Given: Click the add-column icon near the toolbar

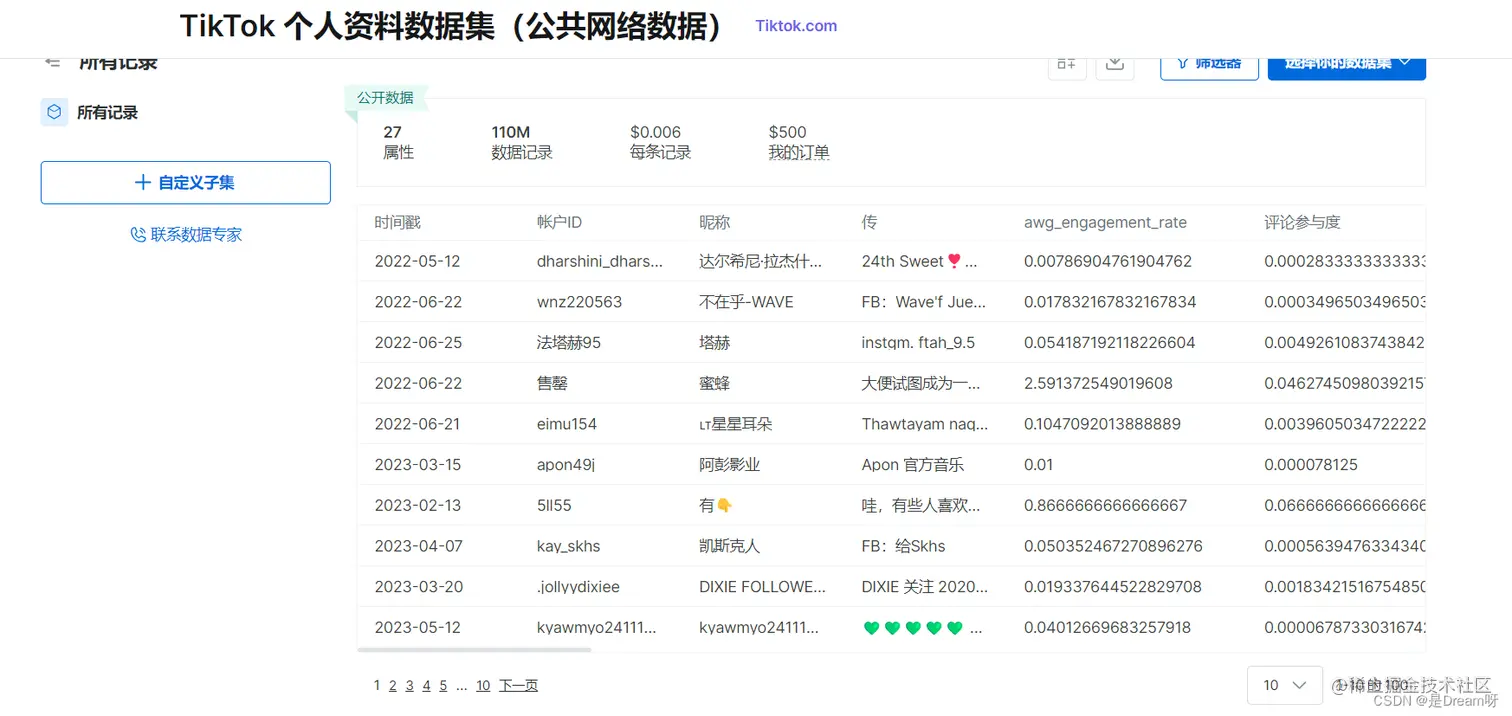Looking at the screenshot, I should [1066, 62].
